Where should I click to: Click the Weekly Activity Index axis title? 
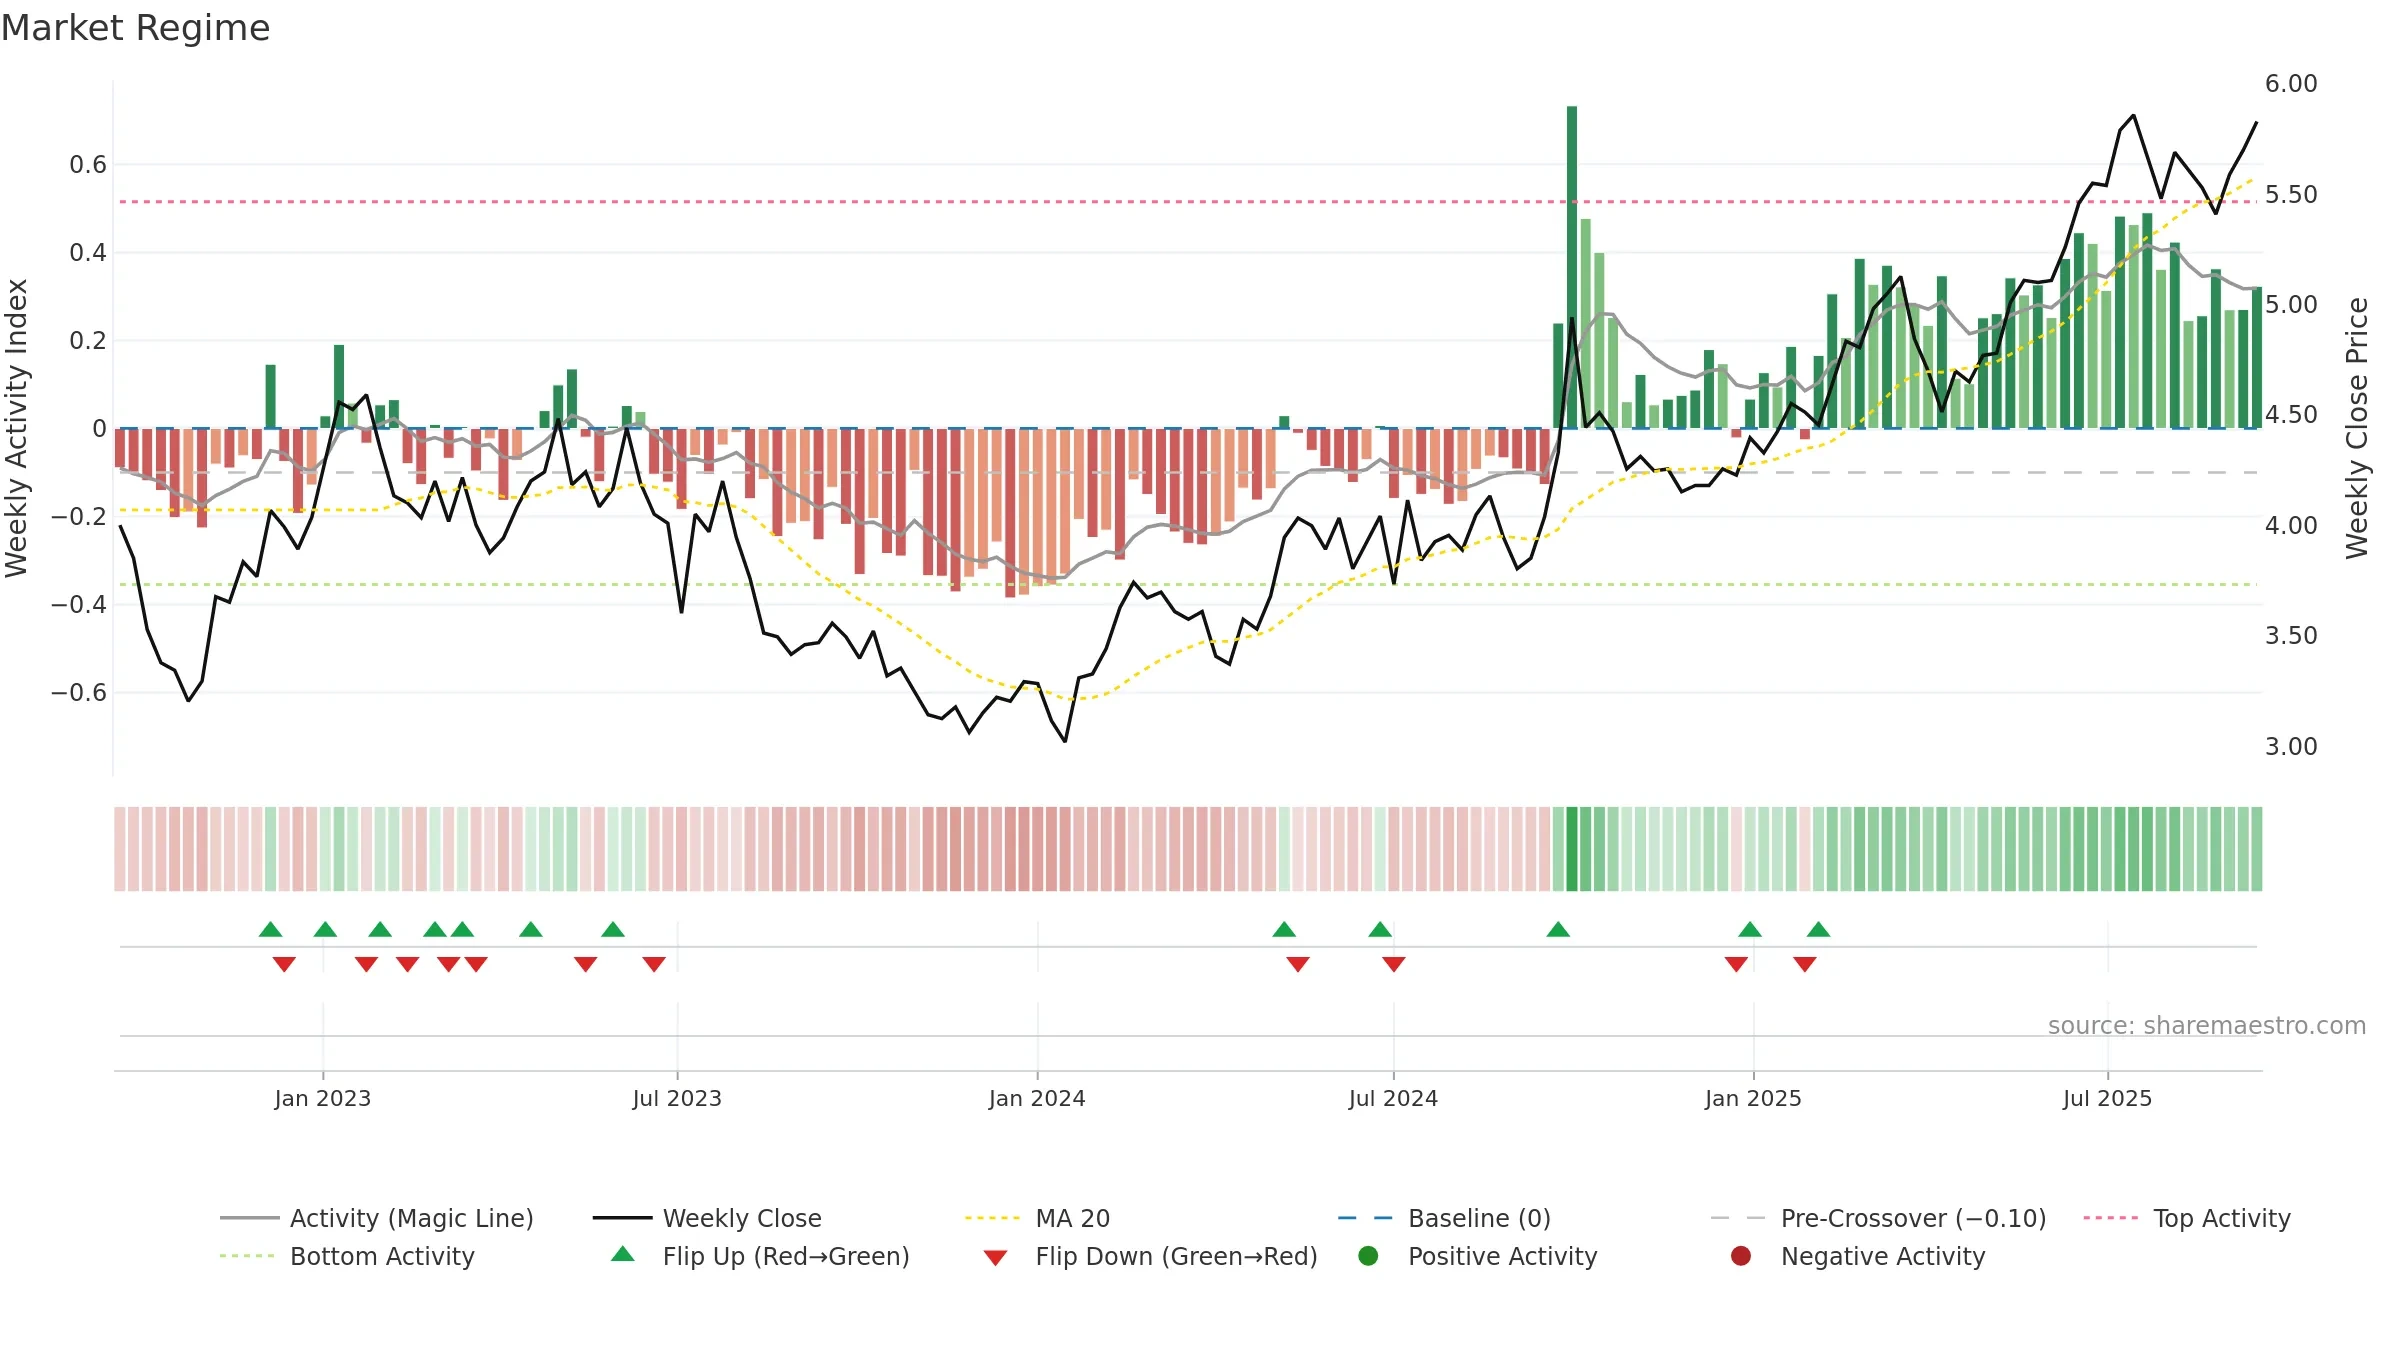point(16,428)
